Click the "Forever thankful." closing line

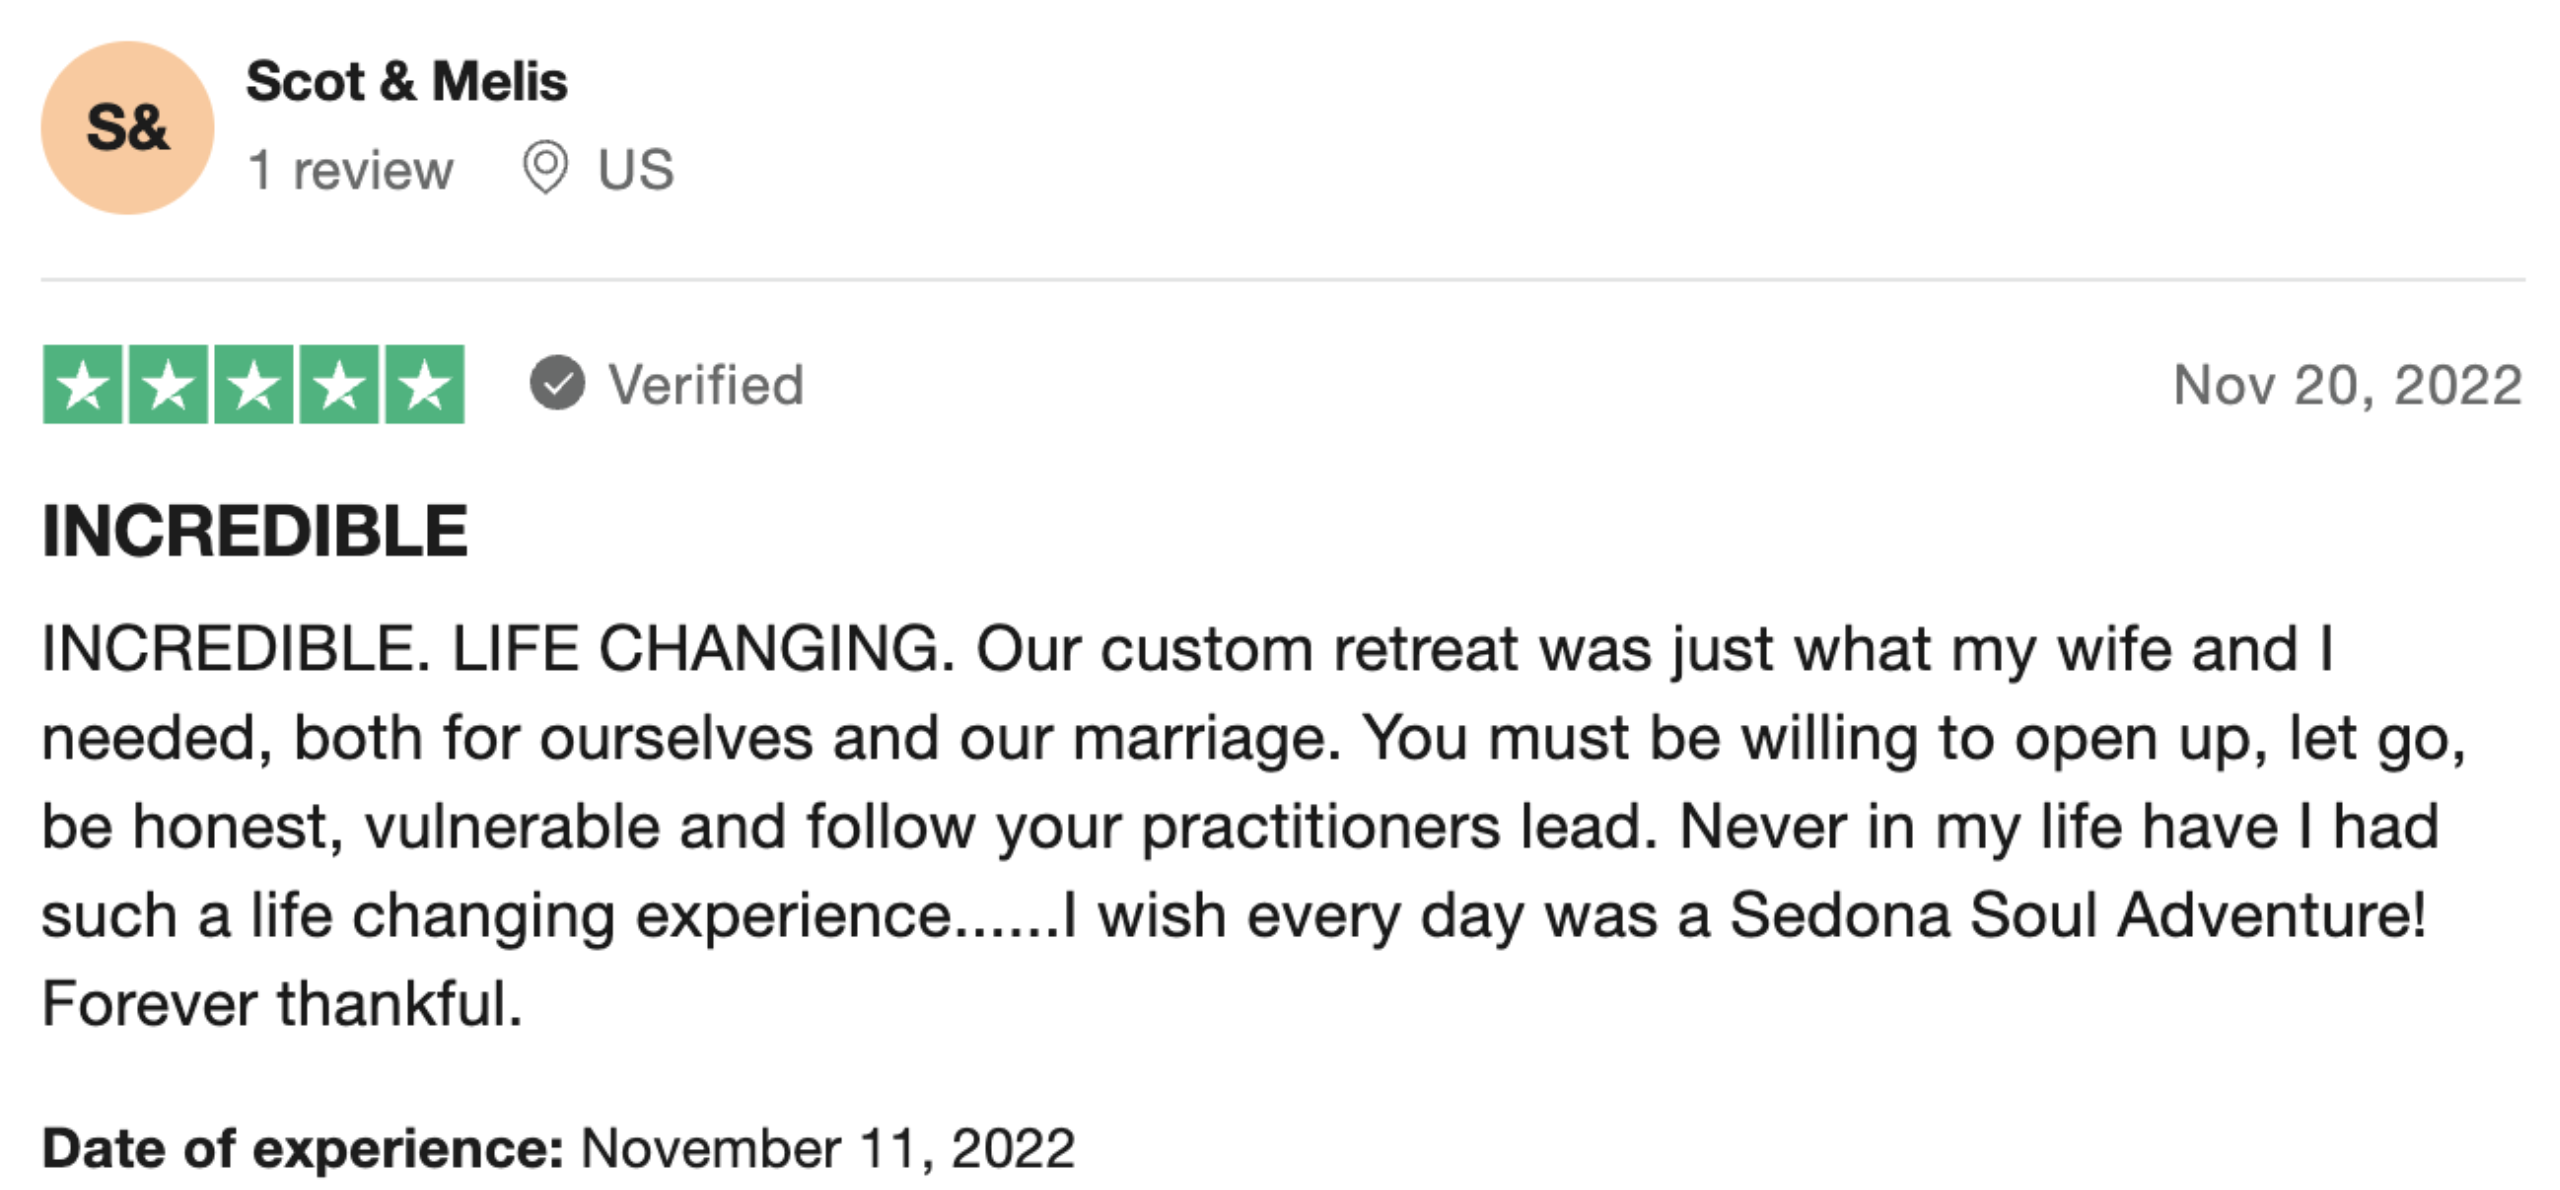pyautogui.click(x=282, y=1004)
